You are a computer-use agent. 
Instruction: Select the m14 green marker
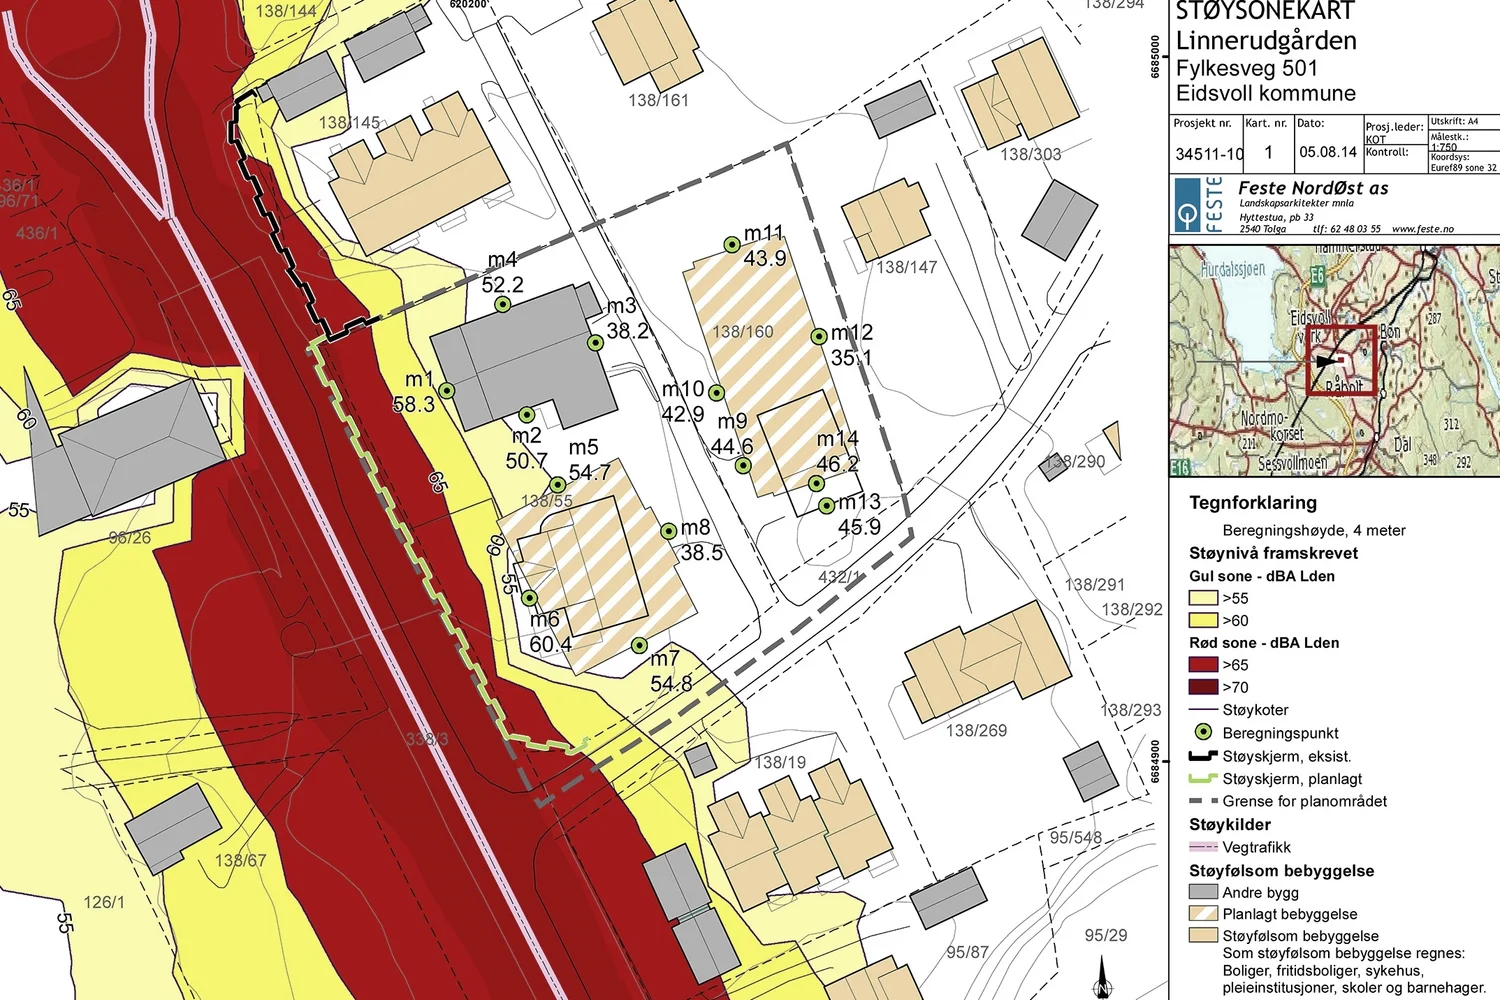[x=817, y=484]
